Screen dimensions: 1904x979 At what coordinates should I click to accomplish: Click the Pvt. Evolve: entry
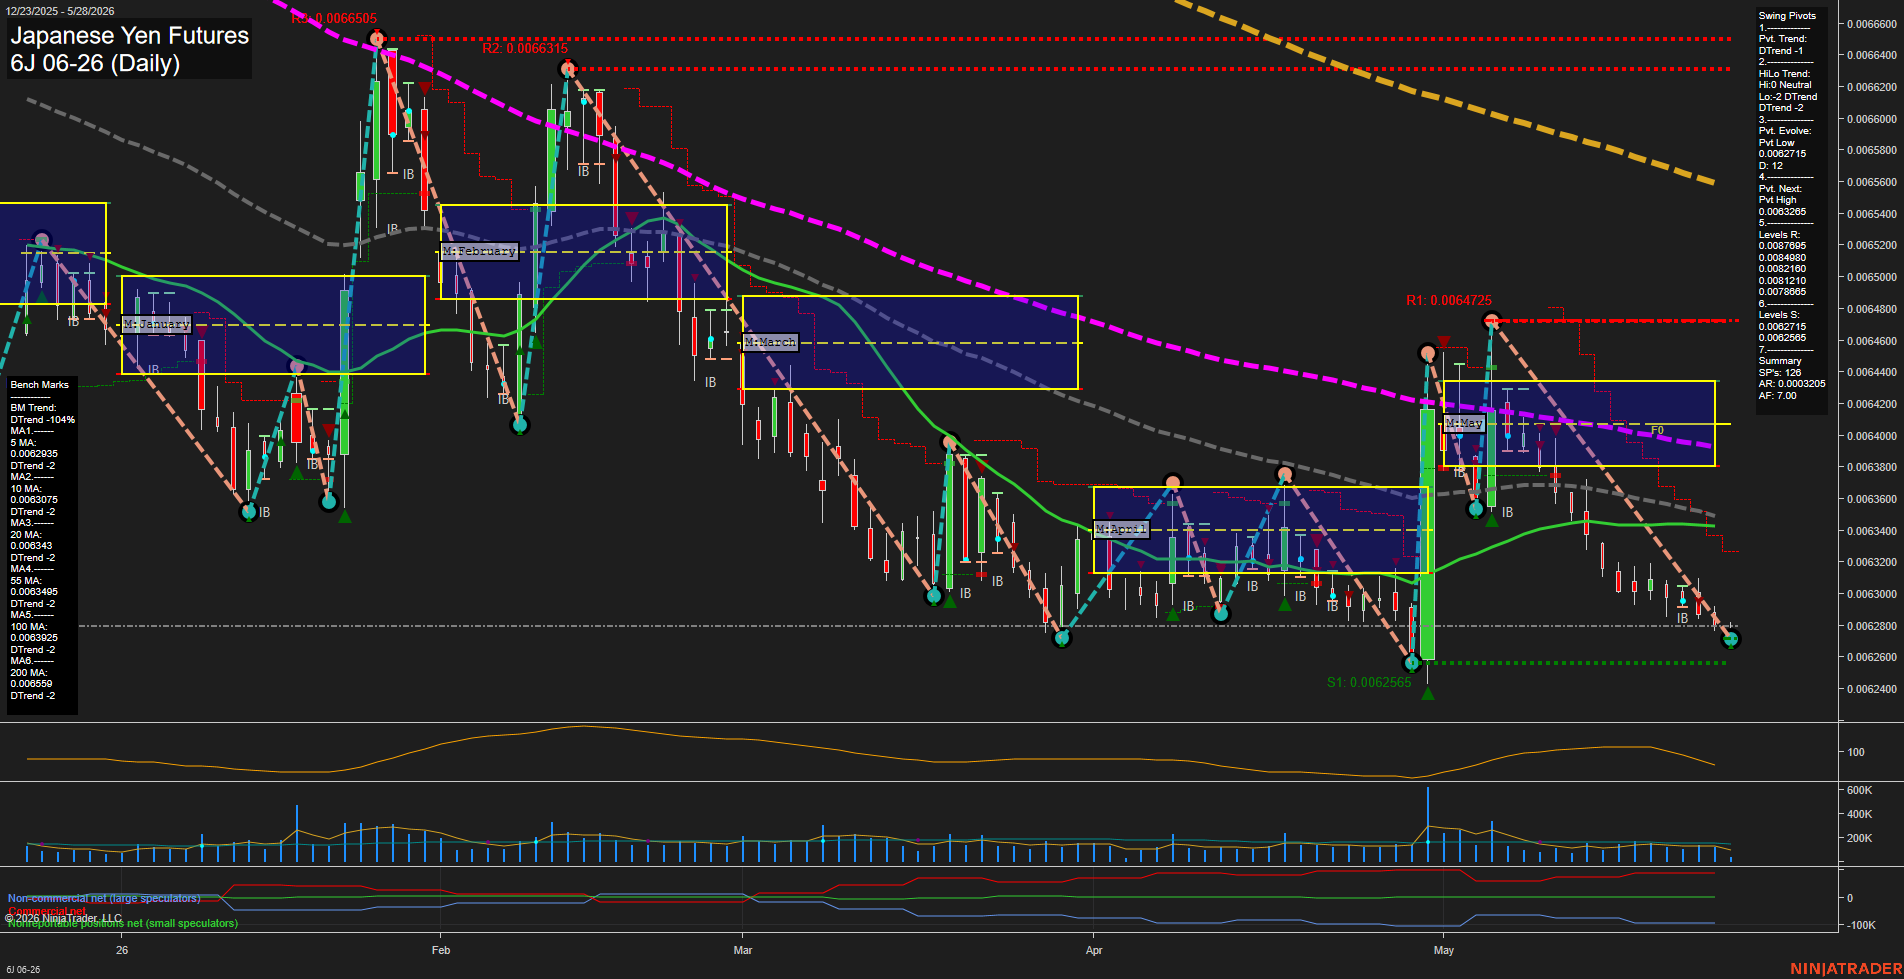coord(1785,131)
